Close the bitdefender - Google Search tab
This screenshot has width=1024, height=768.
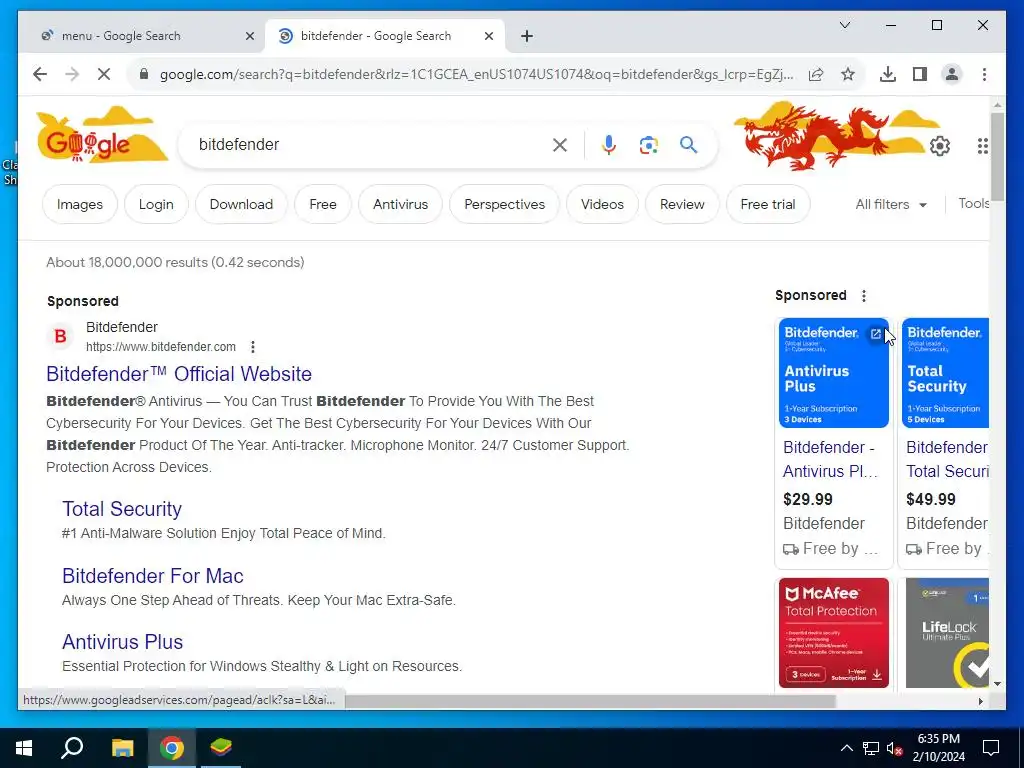click(488, 36)
